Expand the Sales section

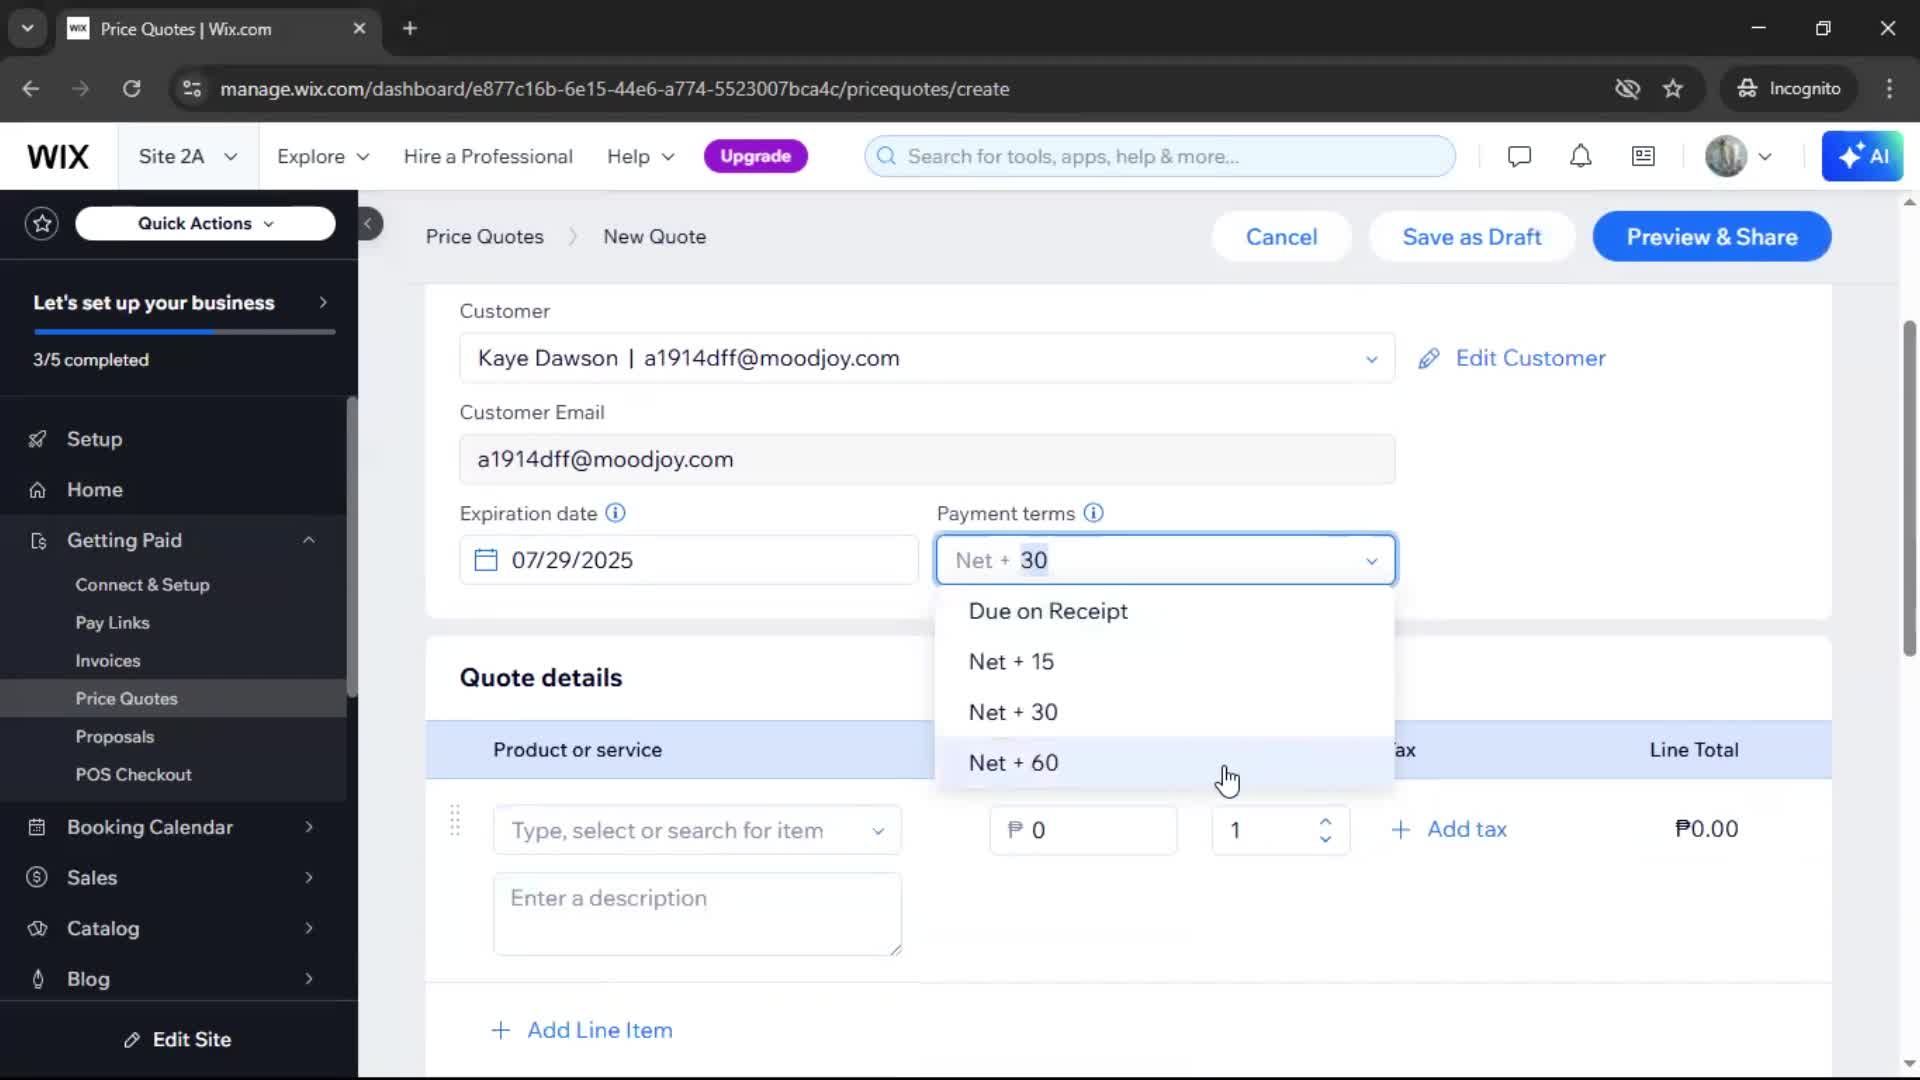tap(309, 877)
